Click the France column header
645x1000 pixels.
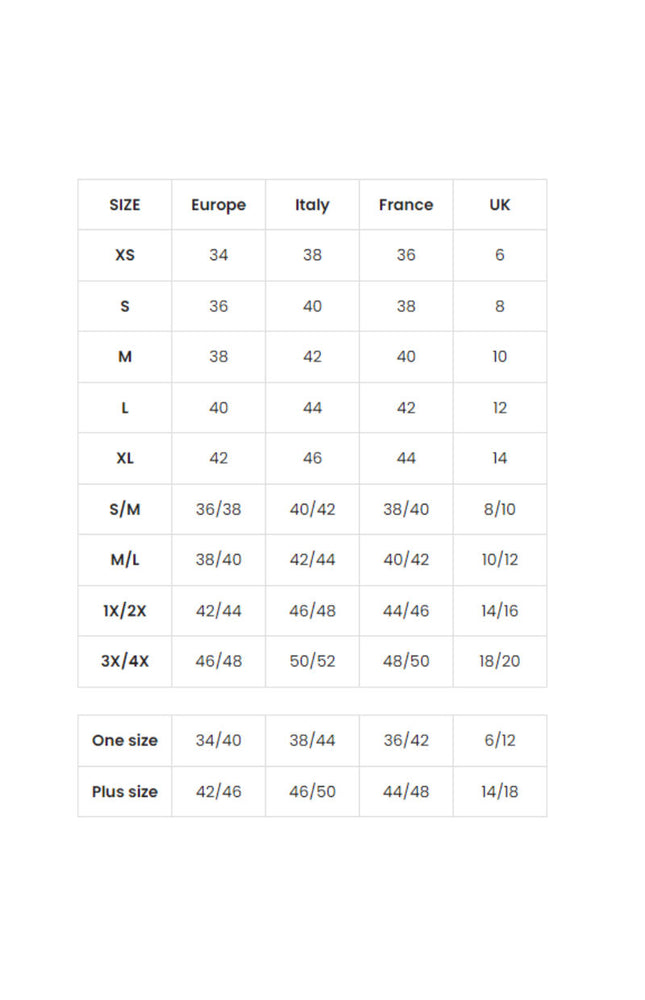tap(406, 205)
